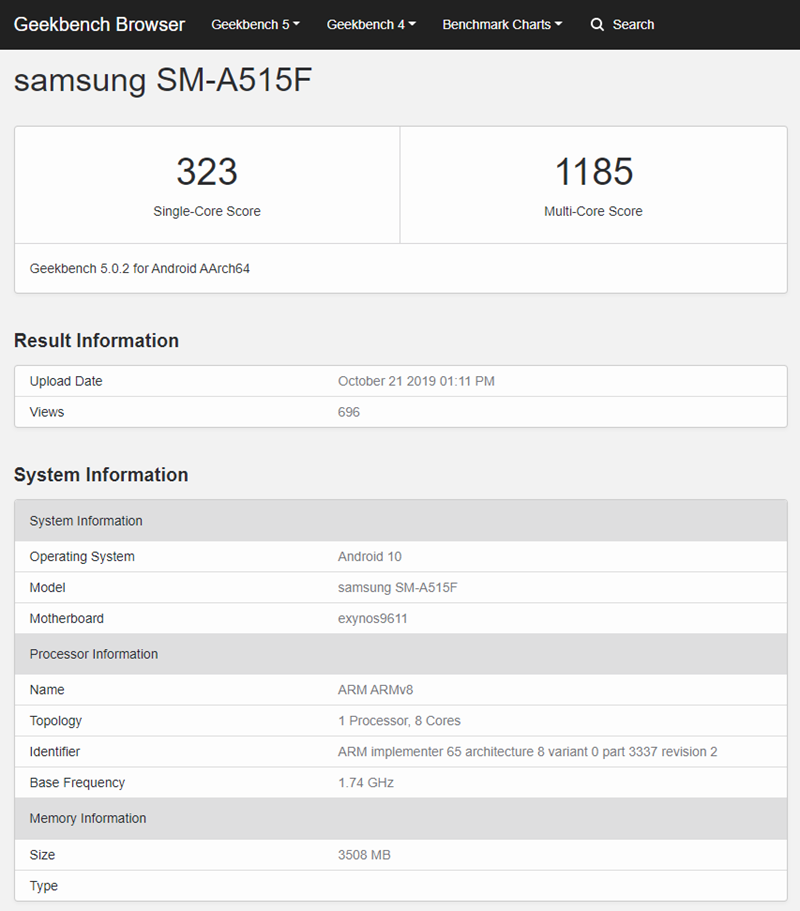
Task: Select the Processor Information header row
Action: 400,654
